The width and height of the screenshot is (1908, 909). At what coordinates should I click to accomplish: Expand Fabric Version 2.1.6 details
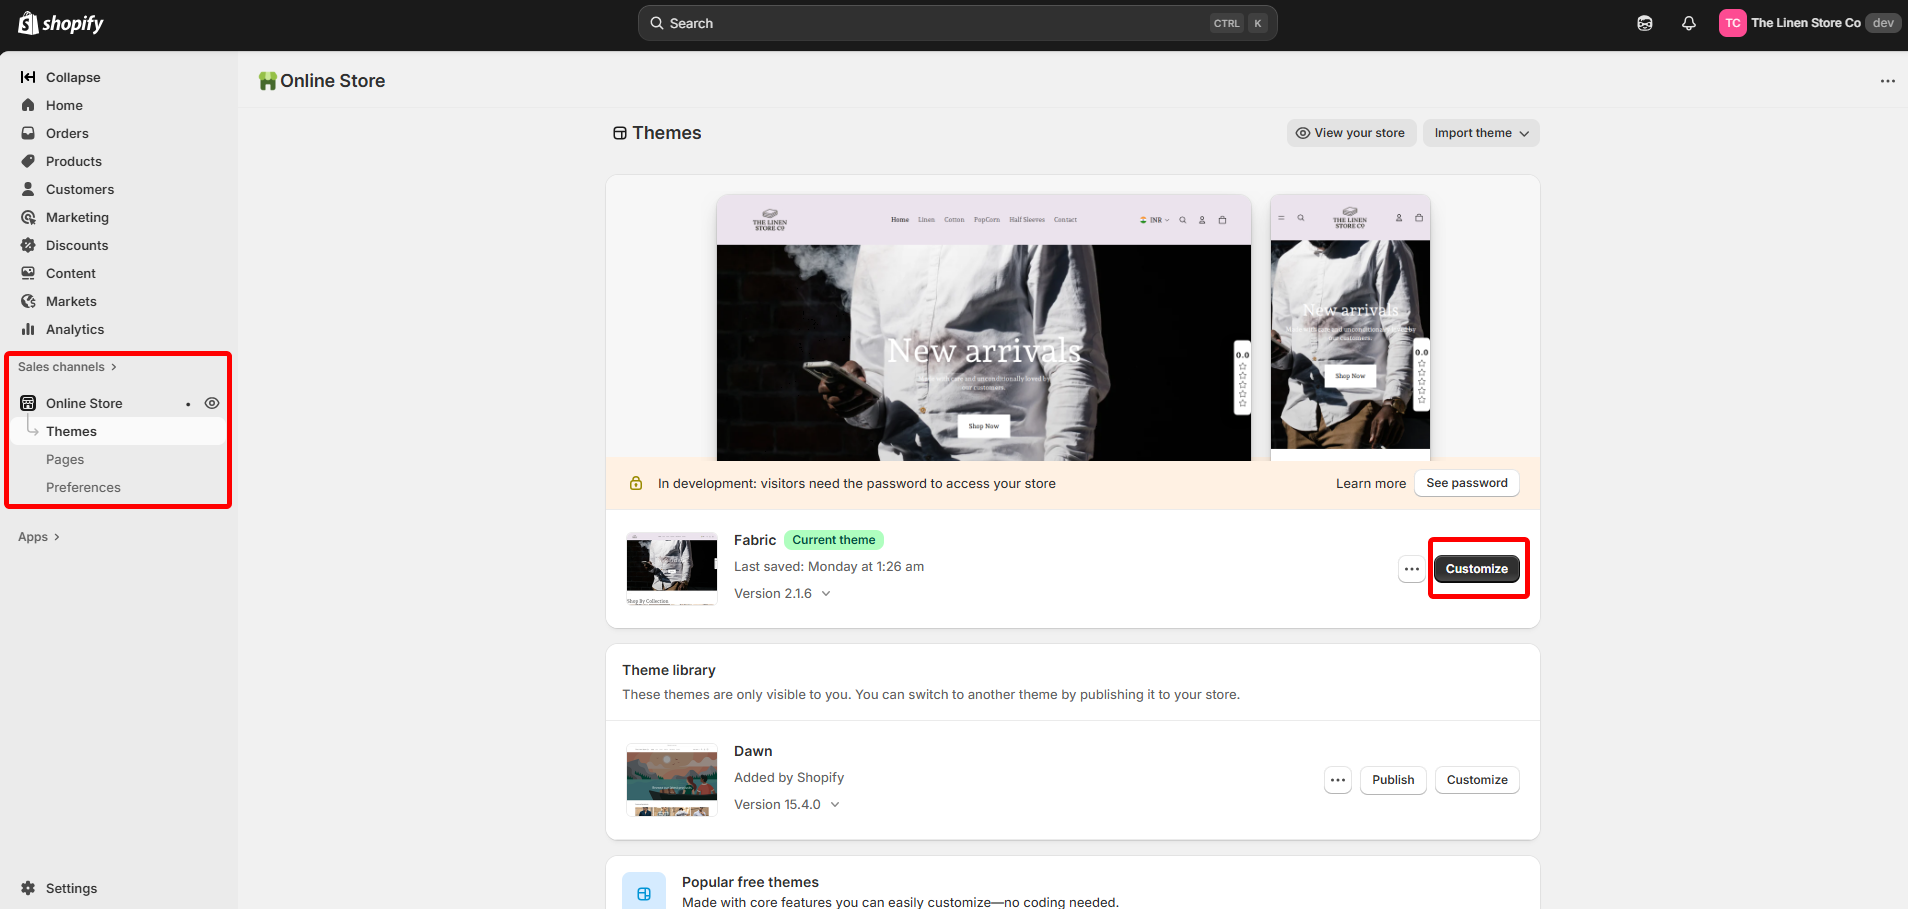pyautogui.click(x=782, y=594)
